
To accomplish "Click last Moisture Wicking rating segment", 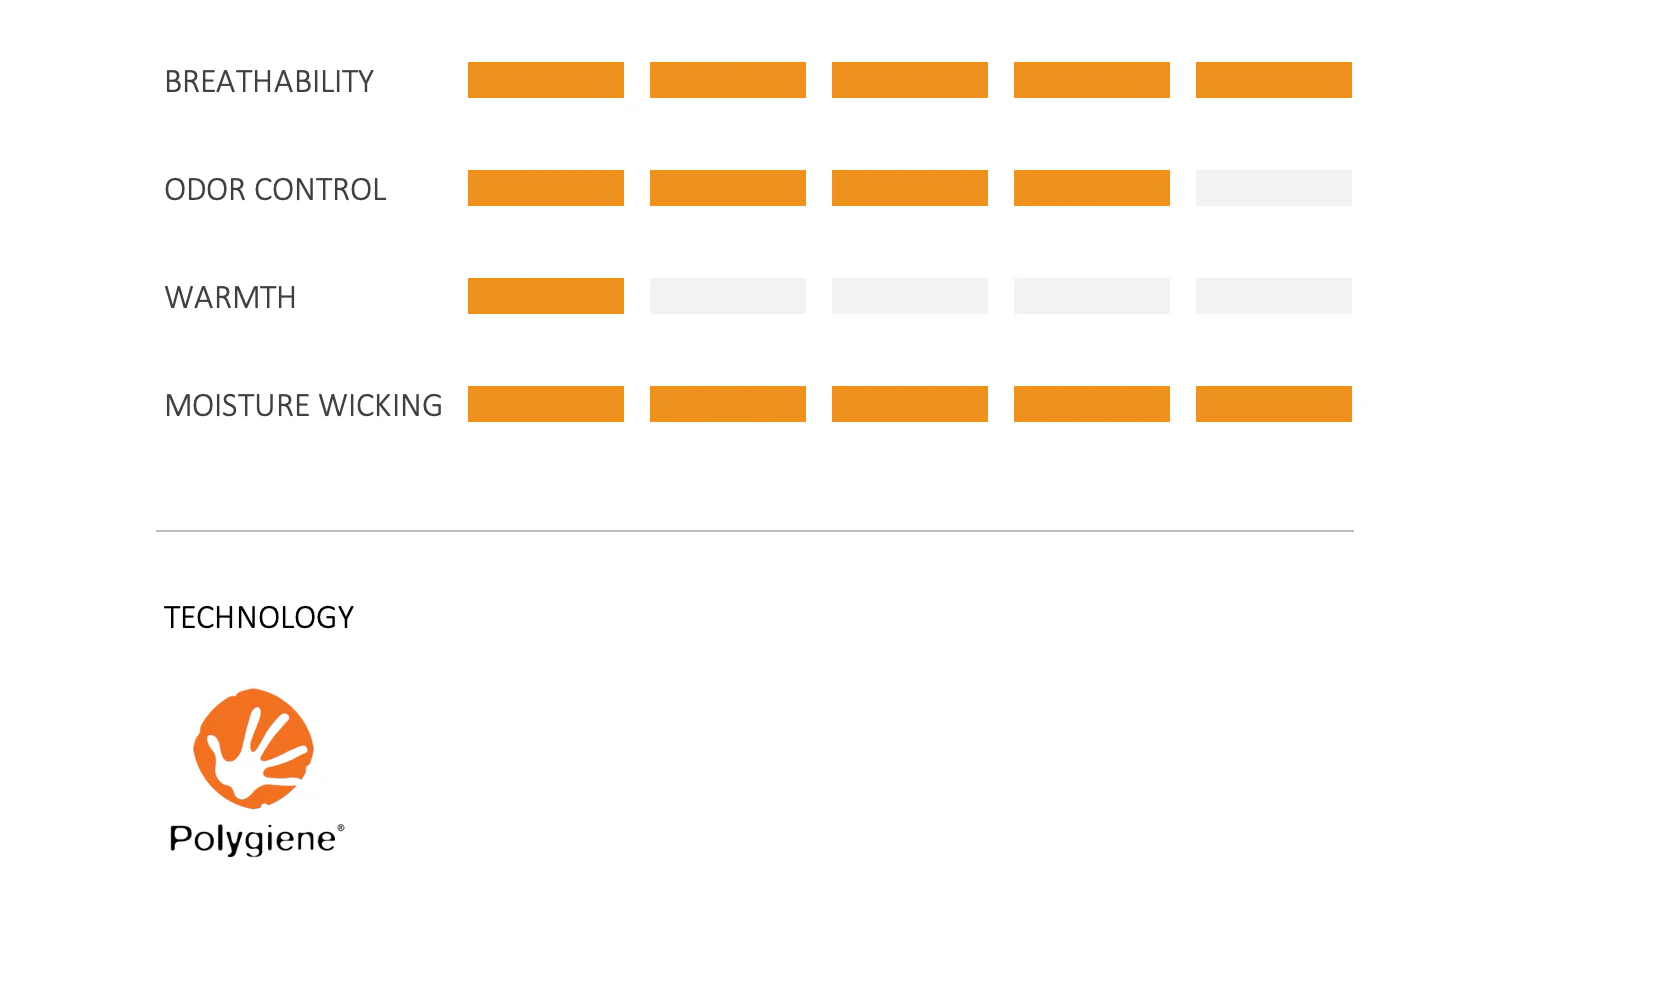I will [x=1274, y=404].
